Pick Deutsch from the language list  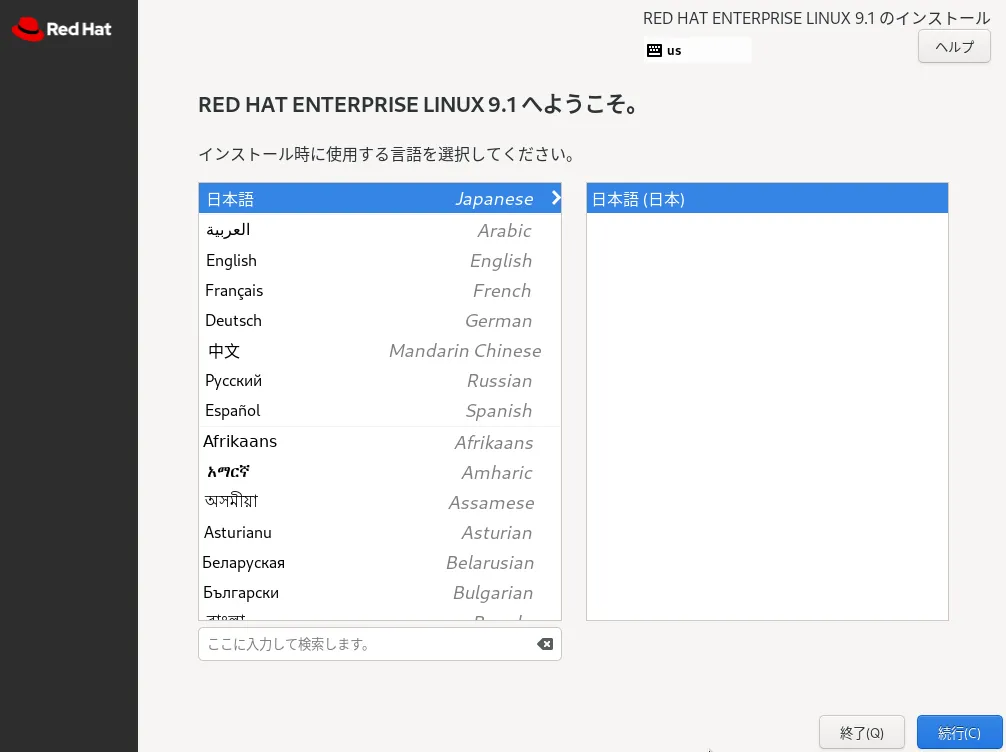point(379,321)
